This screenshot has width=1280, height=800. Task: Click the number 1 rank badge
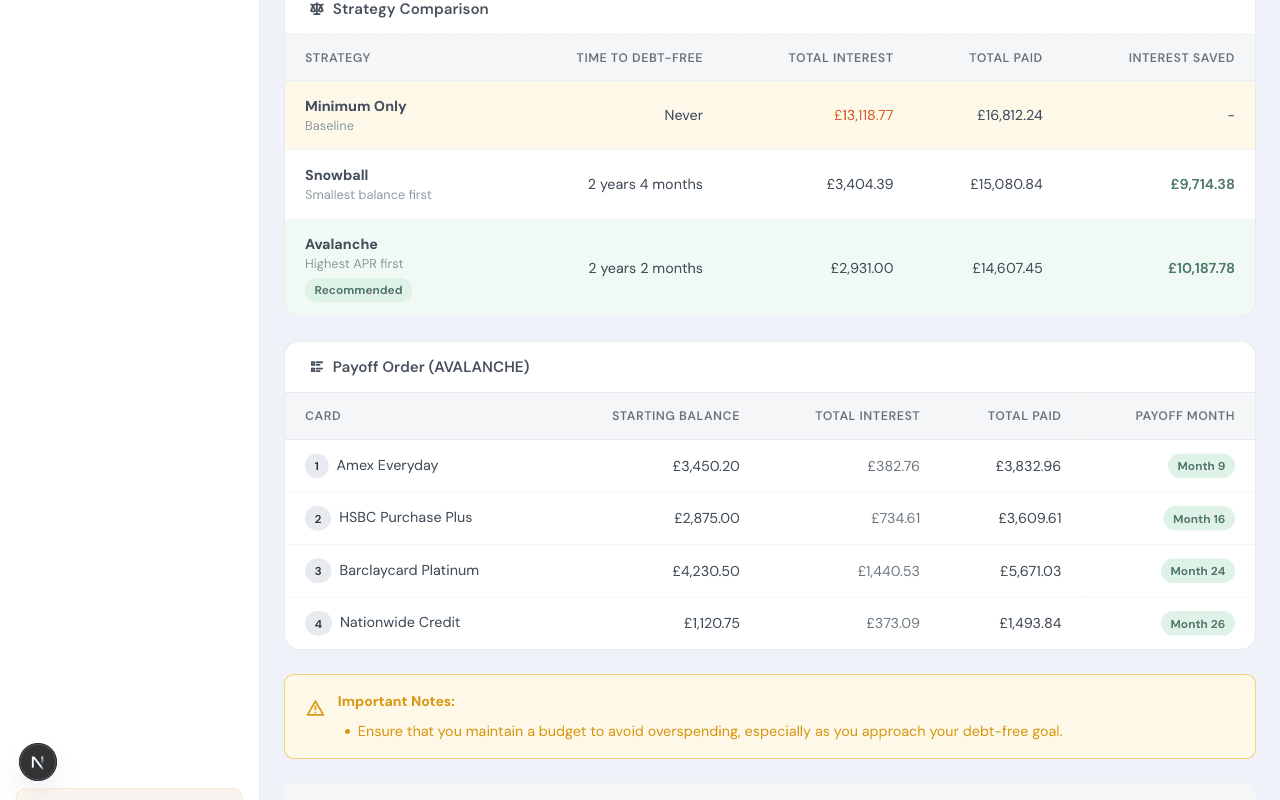[x=317, y=466]
